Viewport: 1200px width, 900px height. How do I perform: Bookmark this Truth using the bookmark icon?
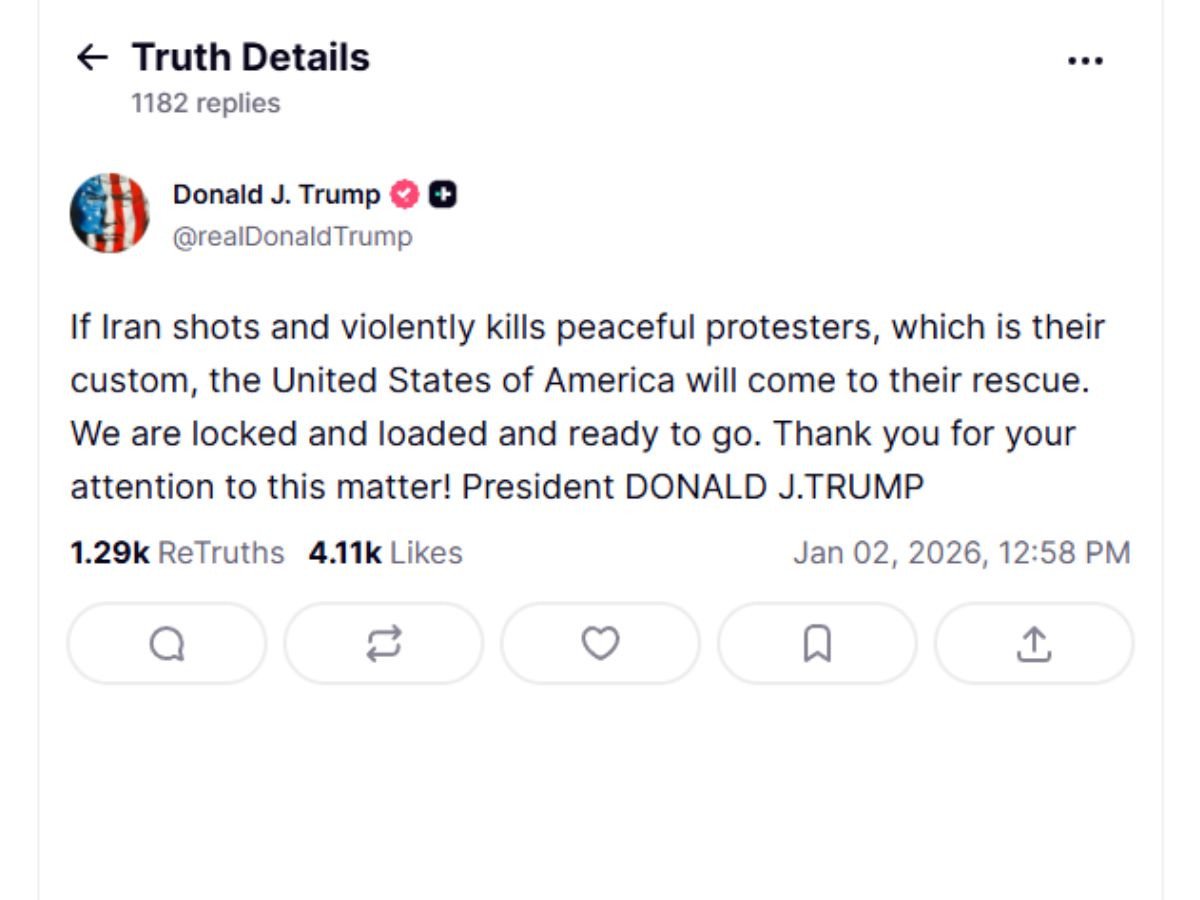(816, 644)
